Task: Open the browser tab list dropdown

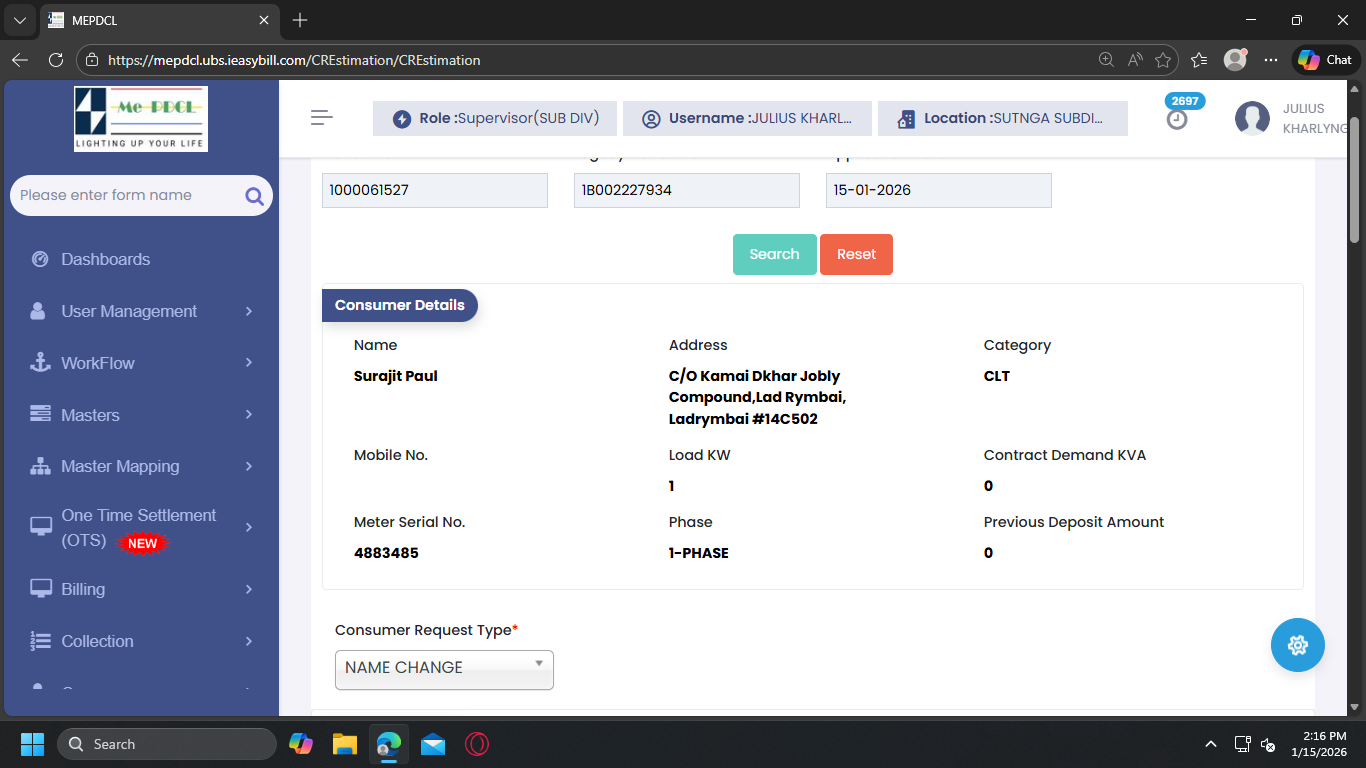Action: point(19,20)
